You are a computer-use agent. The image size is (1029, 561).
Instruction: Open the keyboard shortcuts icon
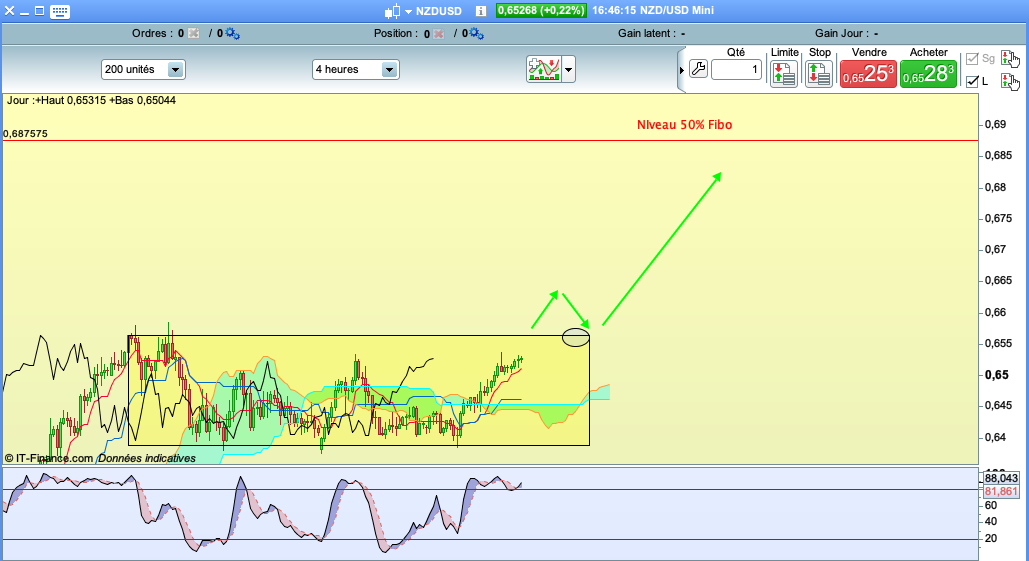(59, 12)
